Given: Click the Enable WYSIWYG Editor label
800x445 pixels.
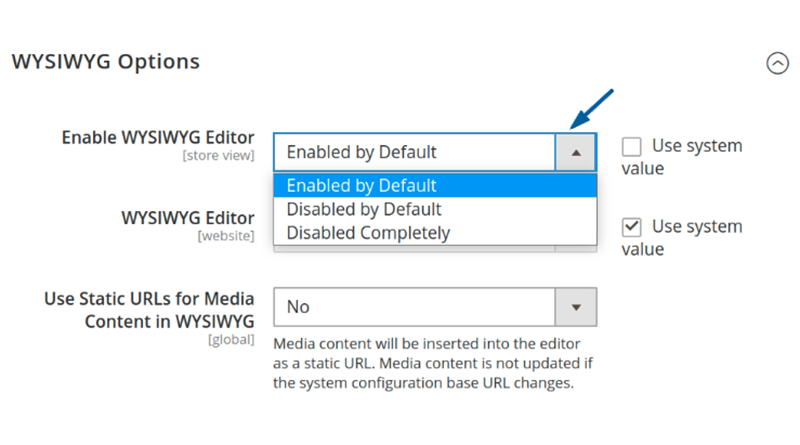Looking at the screenshot, I should (158, 137).
